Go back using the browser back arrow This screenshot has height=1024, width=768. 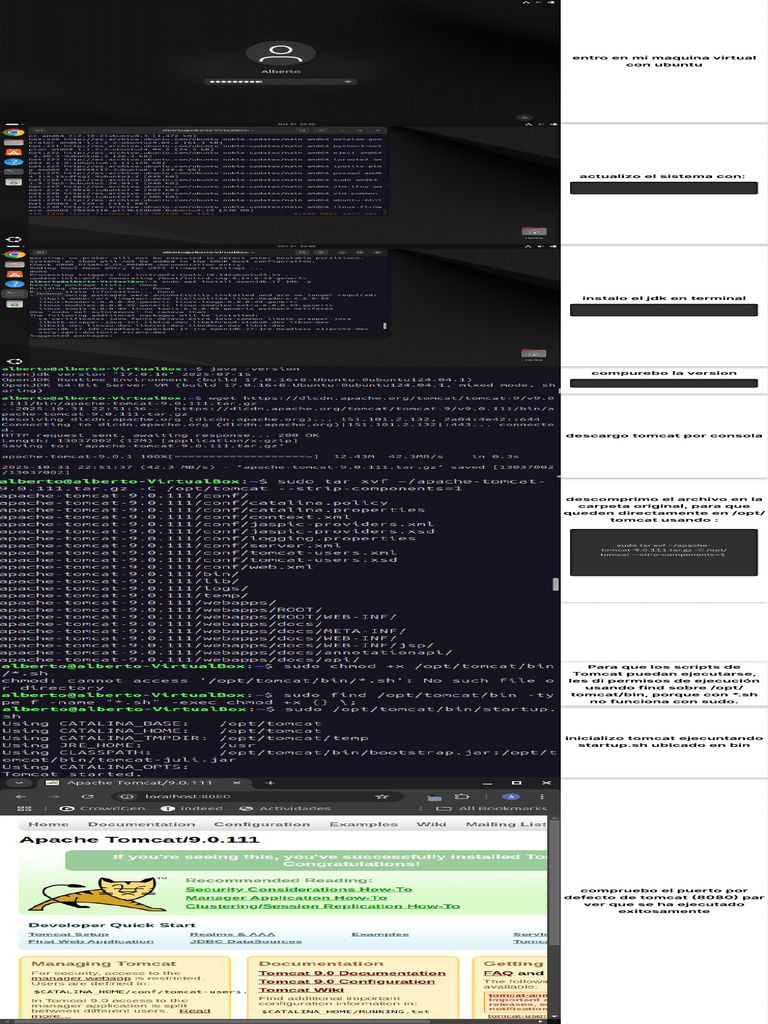[x=21, y=797]
